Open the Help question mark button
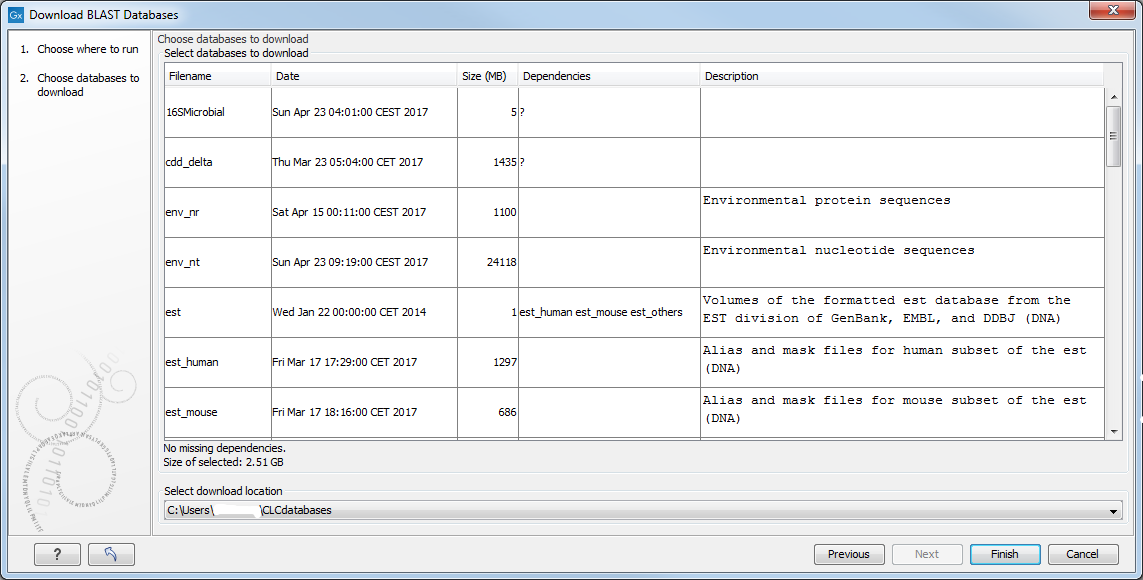1143x580 pixels. click(x=57, y=554)
